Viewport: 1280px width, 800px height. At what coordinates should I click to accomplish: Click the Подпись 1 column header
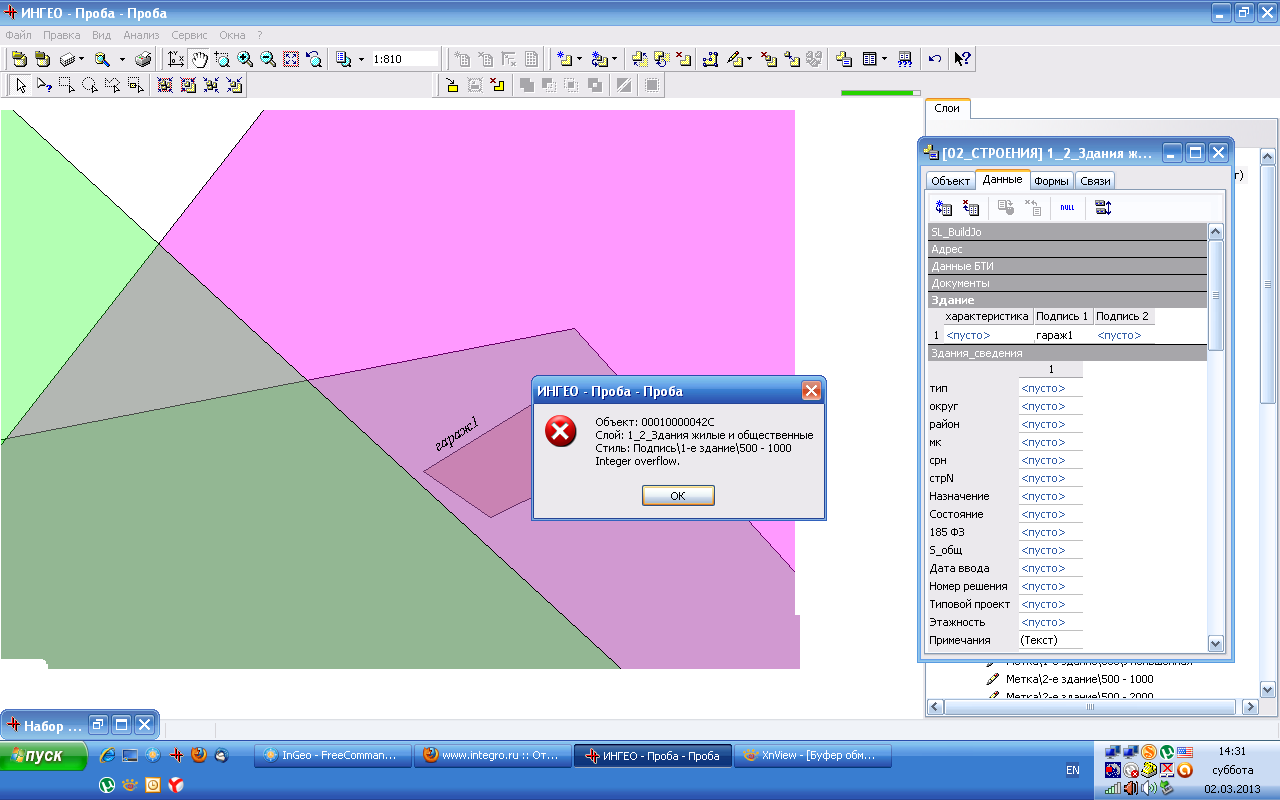[1062, 316]
